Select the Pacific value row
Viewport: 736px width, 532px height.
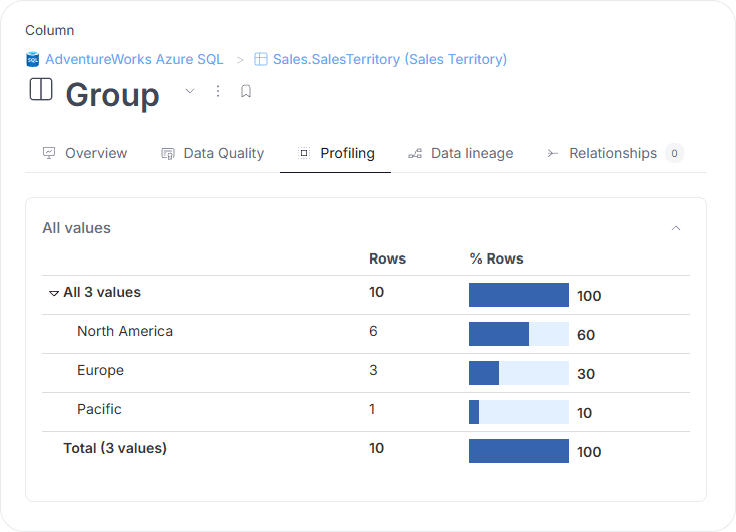pyautogui.click(x=99, y=409)
